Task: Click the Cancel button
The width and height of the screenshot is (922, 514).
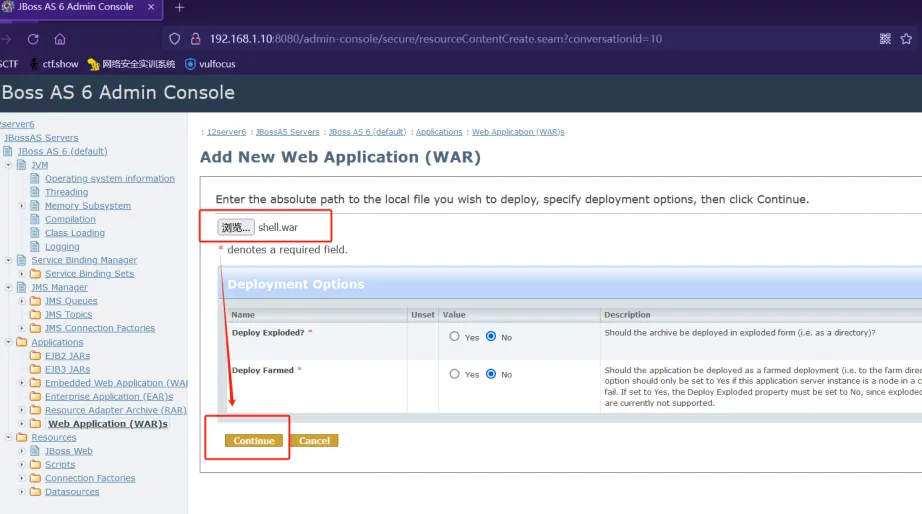Action: pyautogui.click(x=314, y=440)
